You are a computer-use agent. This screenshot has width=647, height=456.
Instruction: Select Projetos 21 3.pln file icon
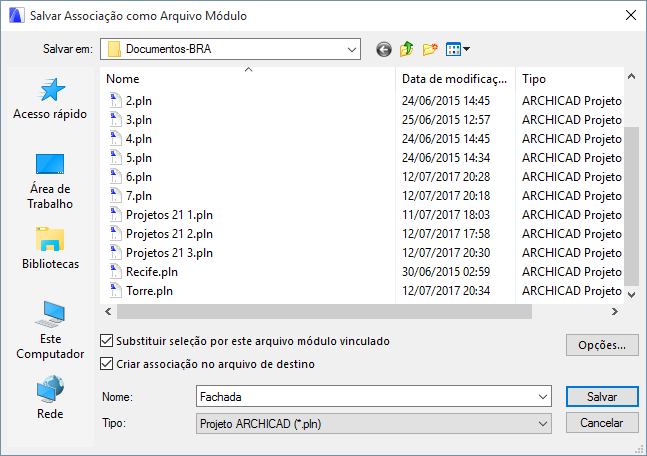pyautogui.click(x=116, y=253)
